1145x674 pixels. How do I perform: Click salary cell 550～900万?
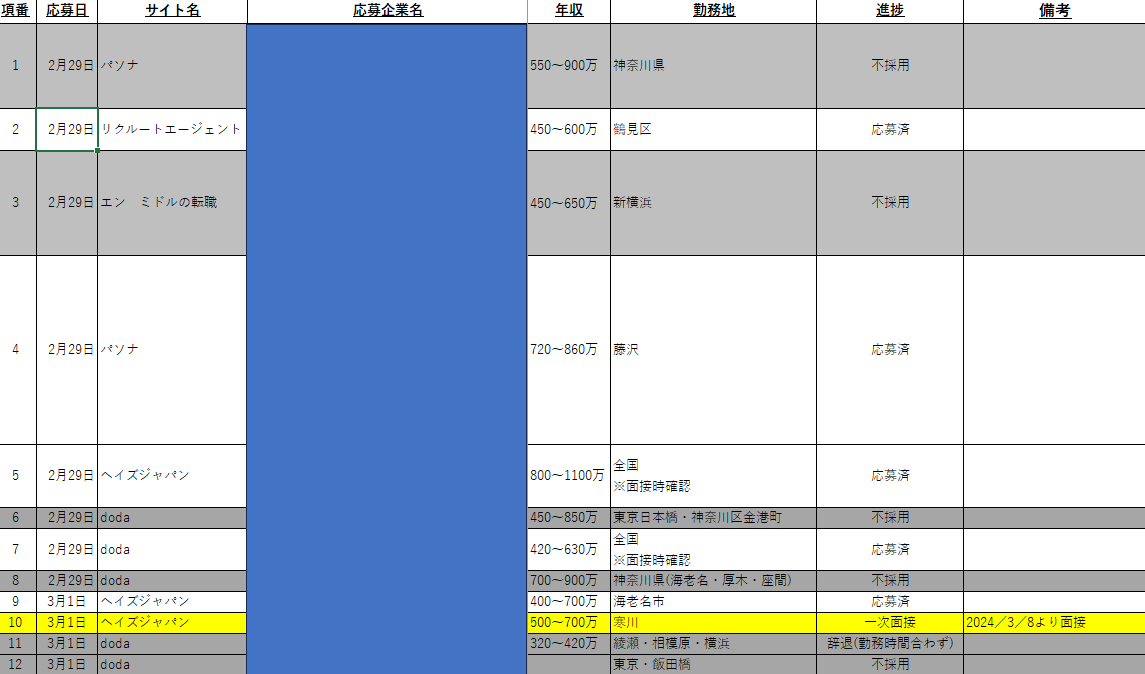click(569, 66)
